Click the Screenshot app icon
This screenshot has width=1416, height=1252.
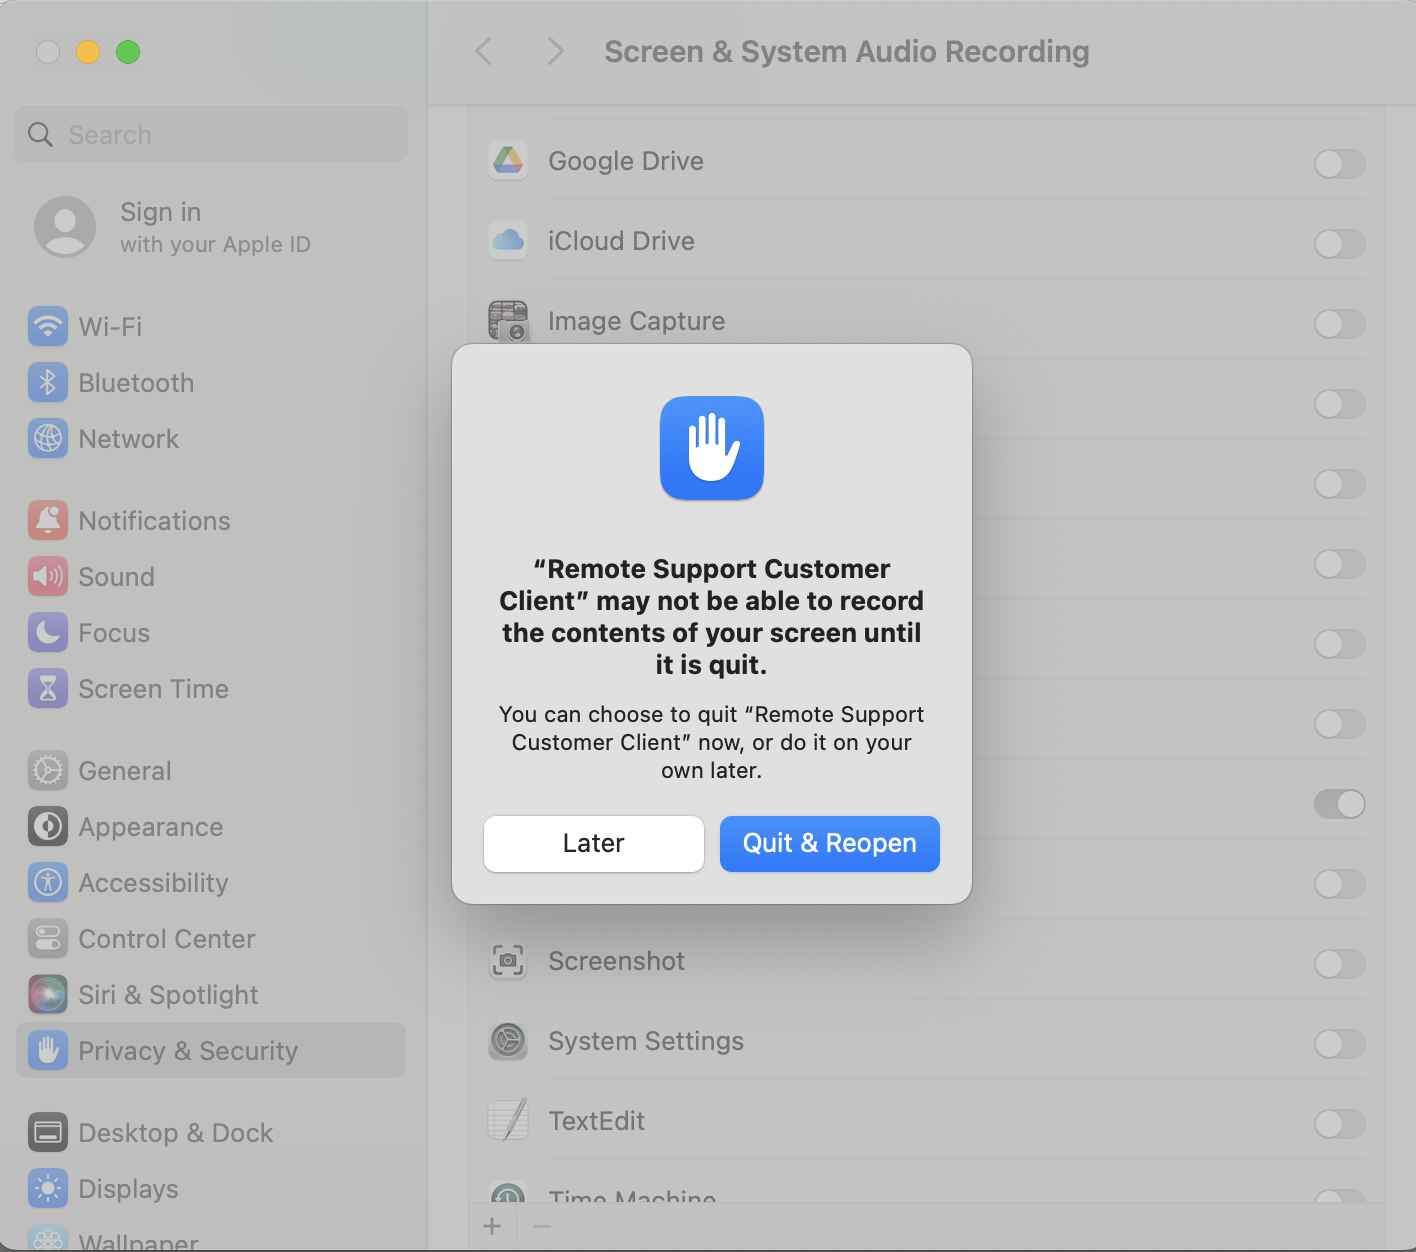(x=508, y=961)
